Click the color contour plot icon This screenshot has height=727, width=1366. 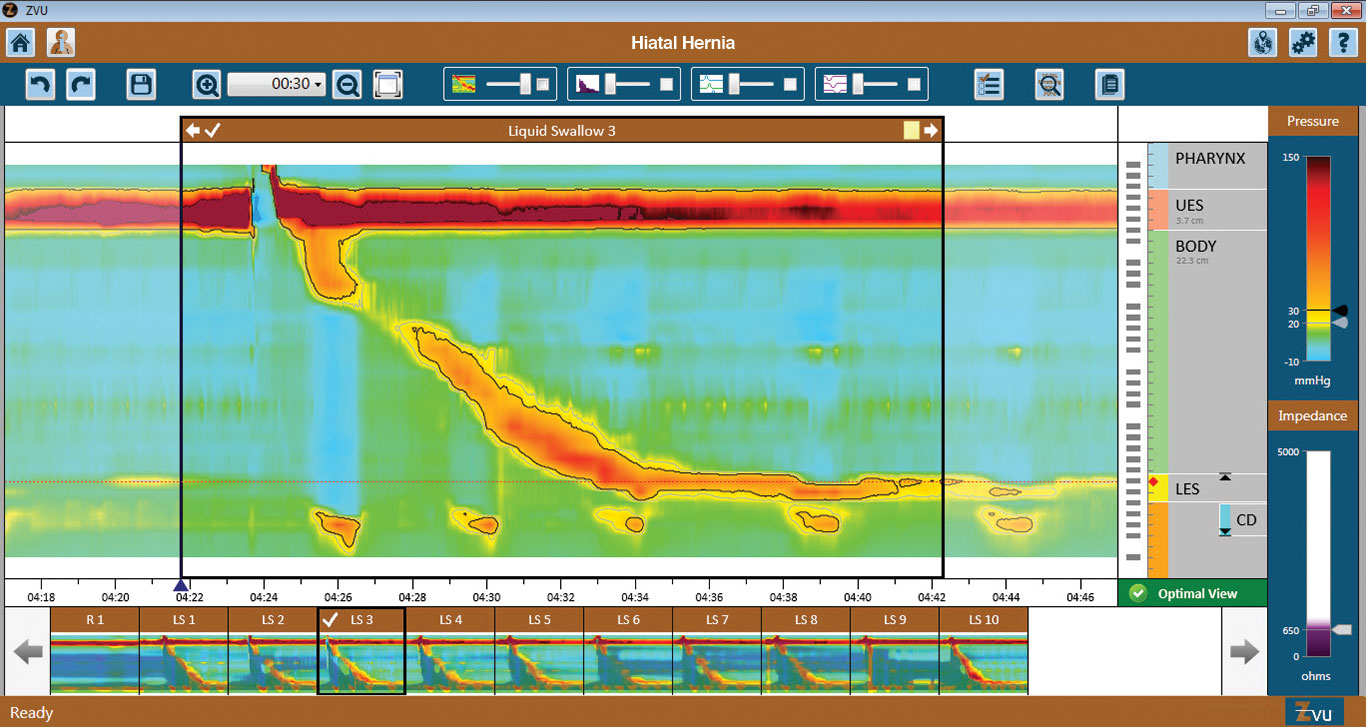pyautogui.click(x=464, y=85)
